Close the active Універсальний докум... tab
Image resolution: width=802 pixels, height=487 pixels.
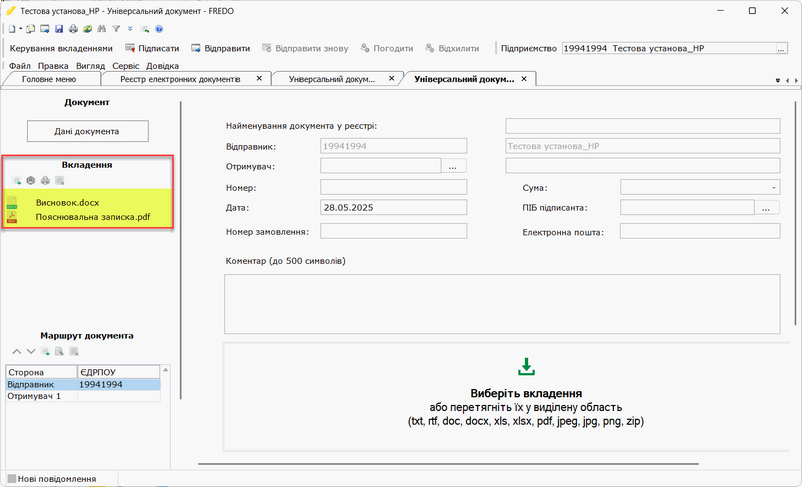[524, 79]
